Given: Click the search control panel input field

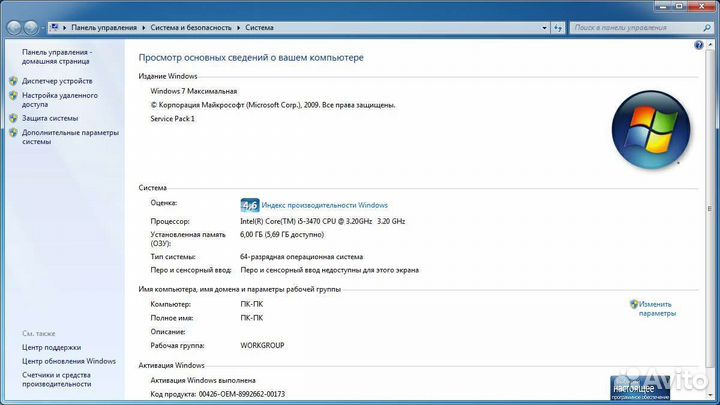Looking at the screenshot, I should point(636,28).
